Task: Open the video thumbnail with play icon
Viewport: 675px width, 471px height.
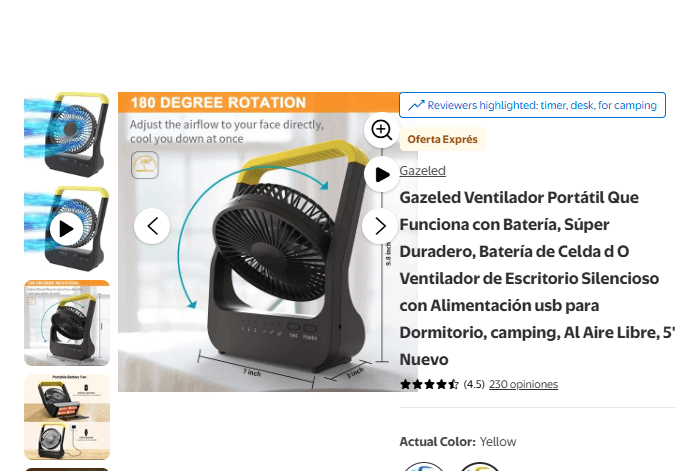Action: click(67, 229)
